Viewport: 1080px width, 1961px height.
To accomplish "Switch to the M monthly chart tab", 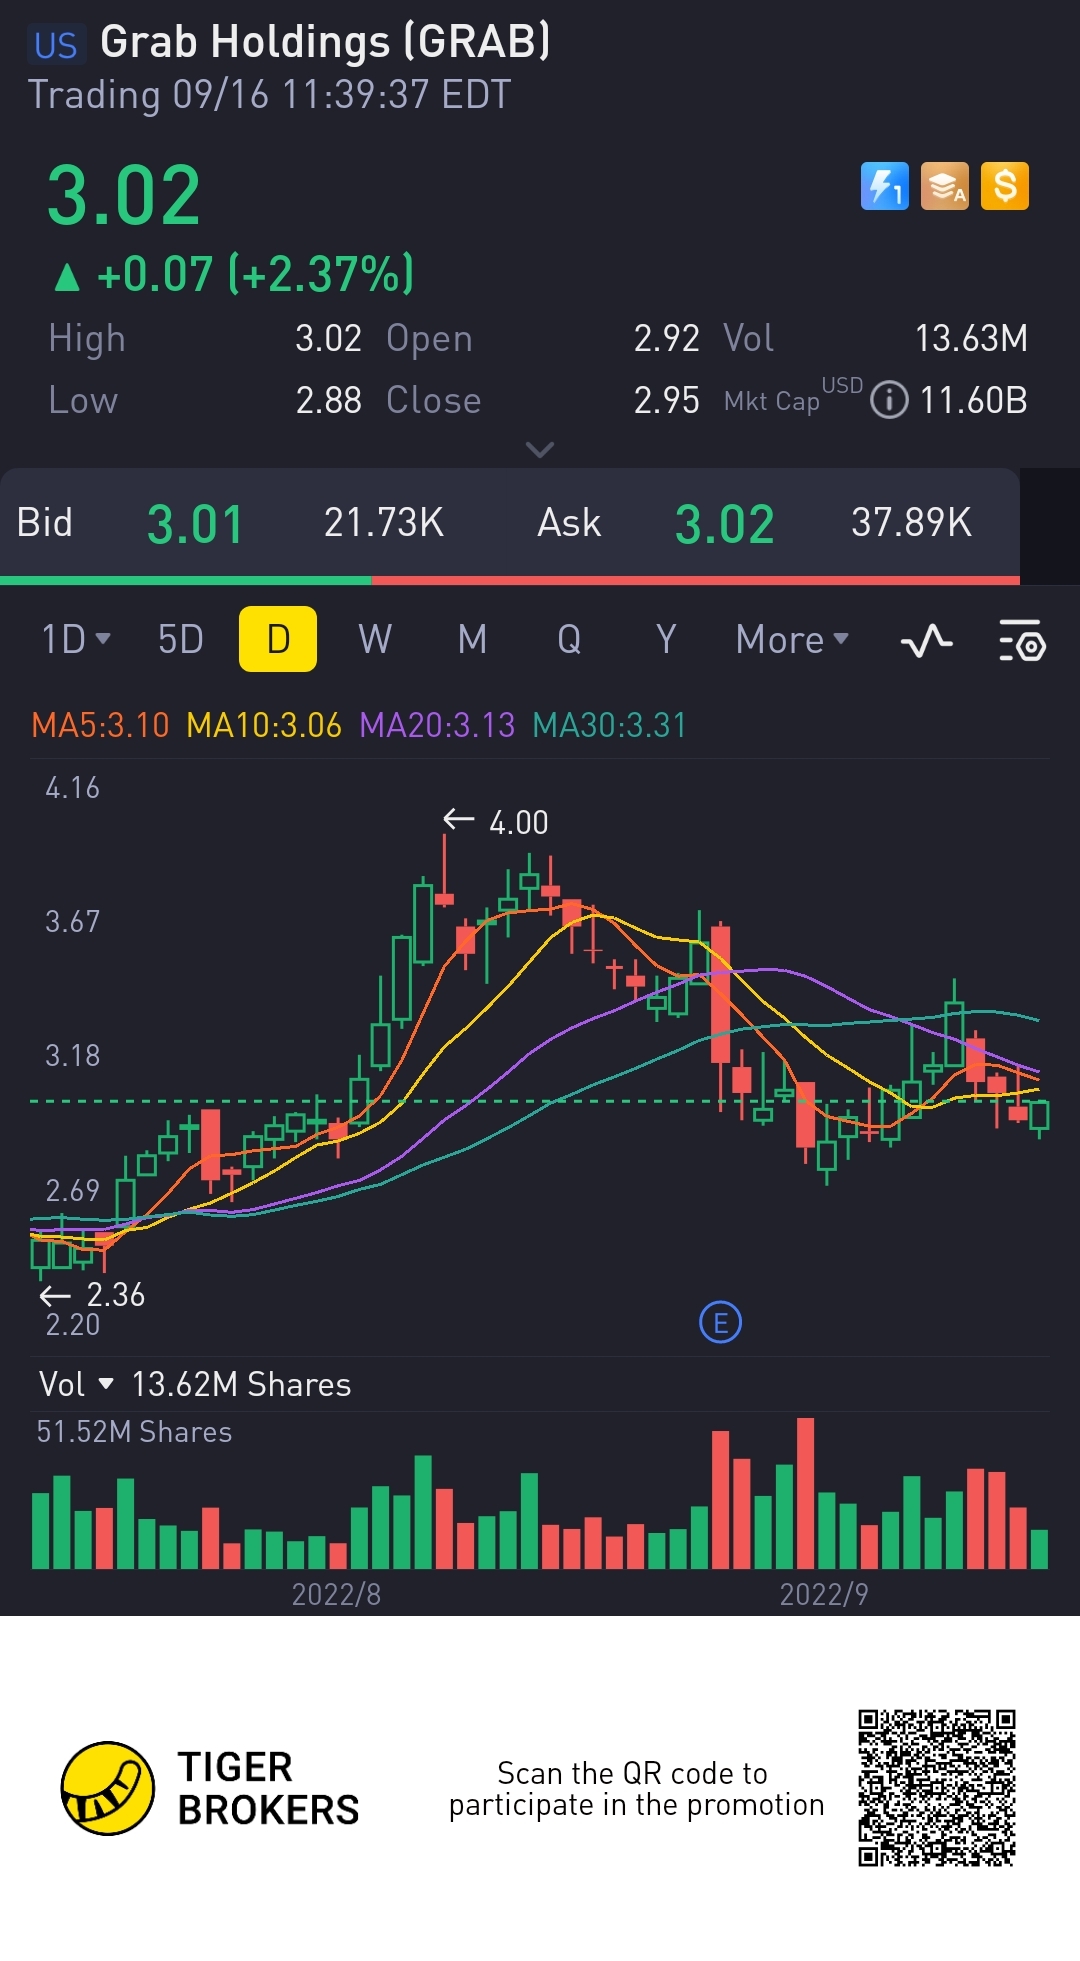I will [x=472, y=639].
